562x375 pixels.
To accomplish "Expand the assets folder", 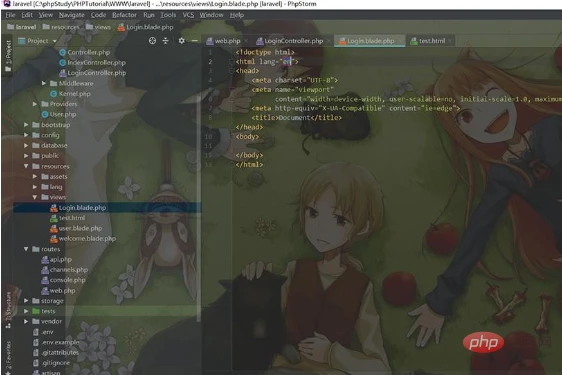I will tap(35, 176).
